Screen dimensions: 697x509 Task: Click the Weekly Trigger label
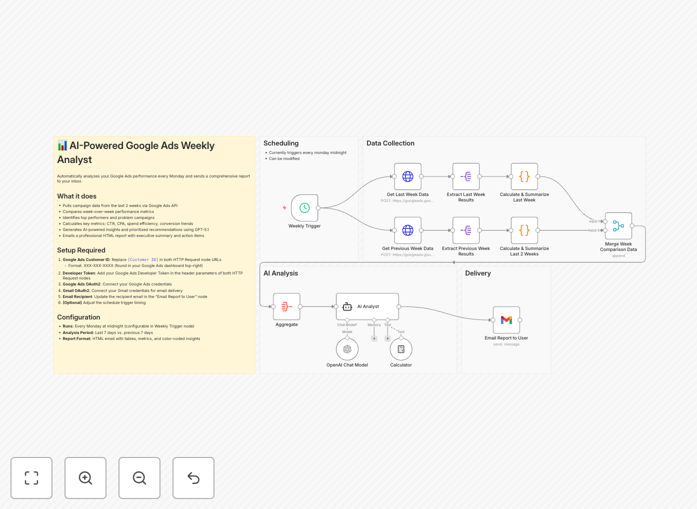pos(304,226)
